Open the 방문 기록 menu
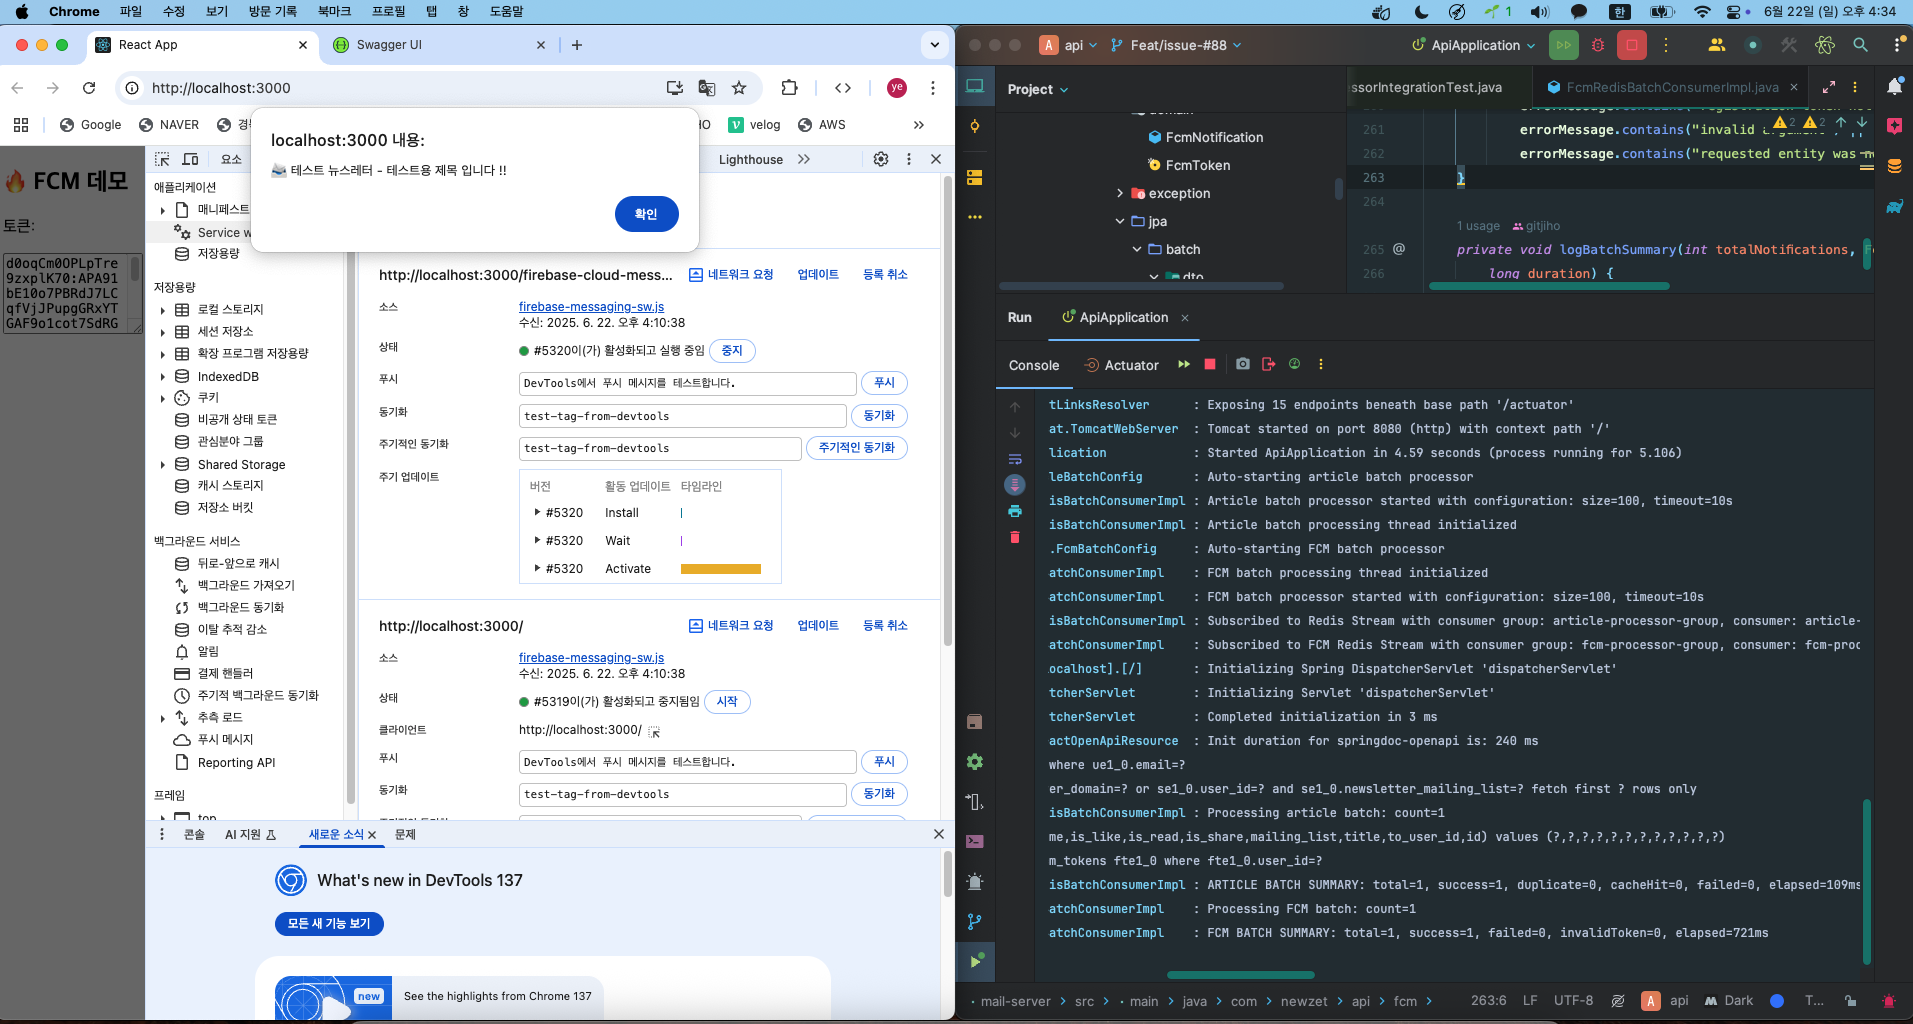 [273, 12]
